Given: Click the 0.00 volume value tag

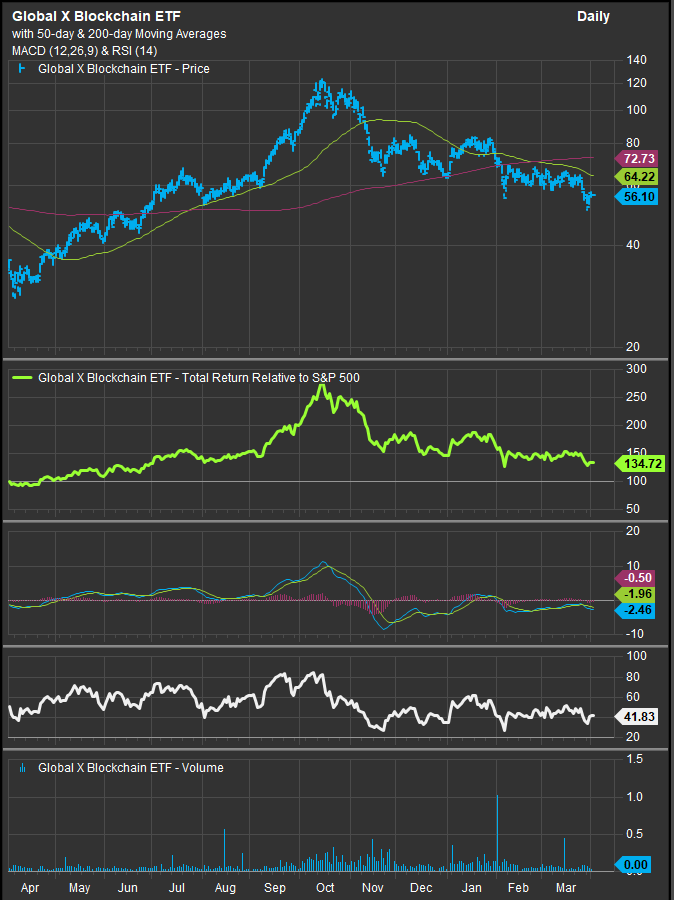Looking at the screenshot, I should click(637, 864).
